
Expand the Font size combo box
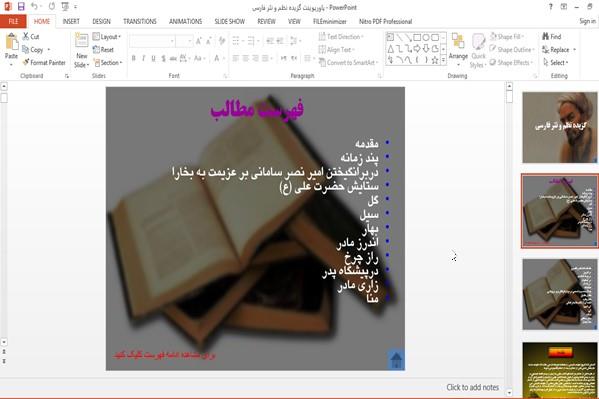click(190, 41)
